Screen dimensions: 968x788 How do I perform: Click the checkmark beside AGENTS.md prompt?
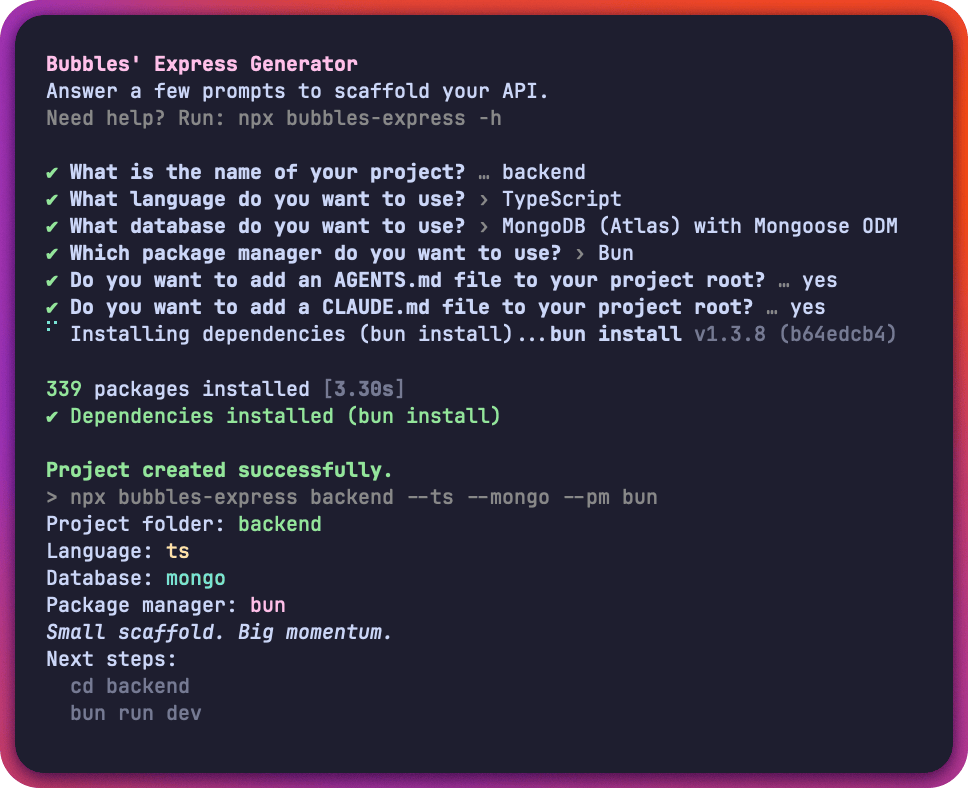52,282
